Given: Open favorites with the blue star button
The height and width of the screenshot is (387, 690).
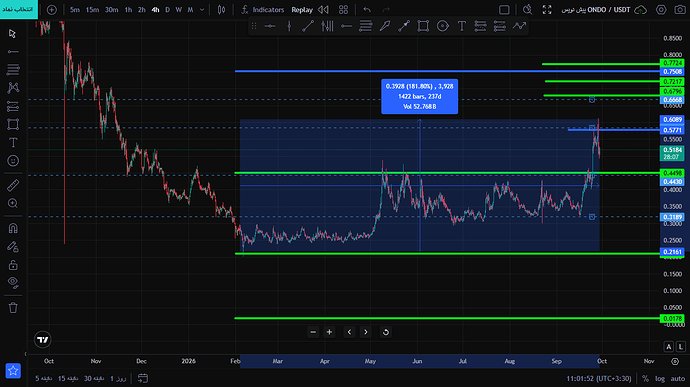Looking at the screenshot, I should [x=13, y=371].
